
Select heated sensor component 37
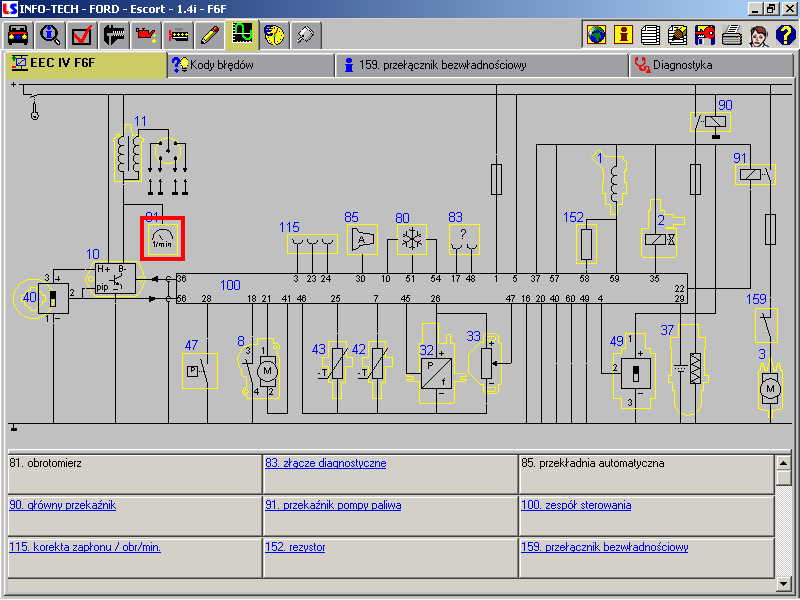coord(689,370)
